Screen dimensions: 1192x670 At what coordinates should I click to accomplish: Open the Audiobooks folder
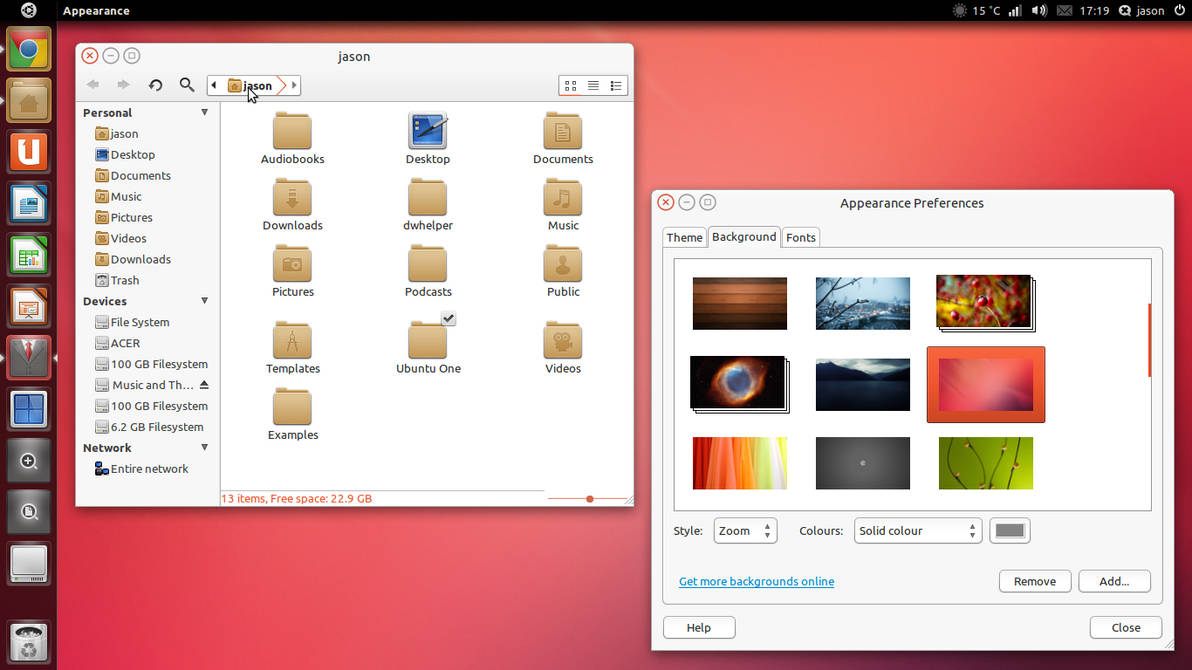293,138
